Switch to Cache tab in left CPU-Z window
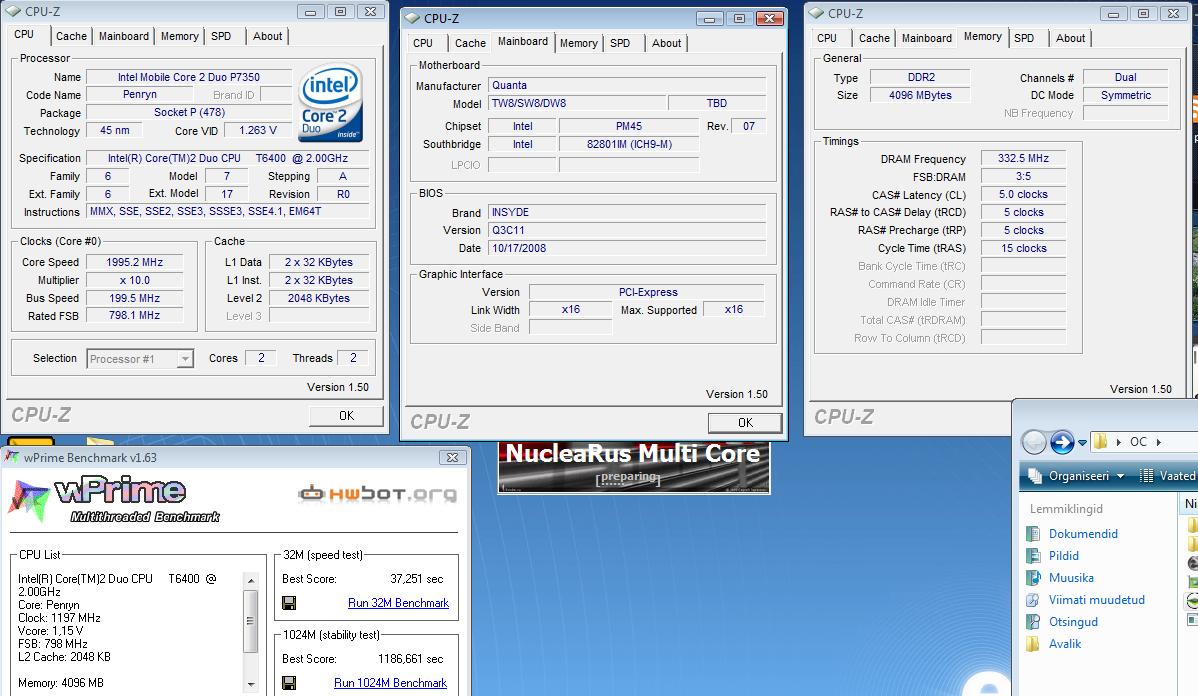Viewport: 1198px width, 696px height. pos(71,36)
